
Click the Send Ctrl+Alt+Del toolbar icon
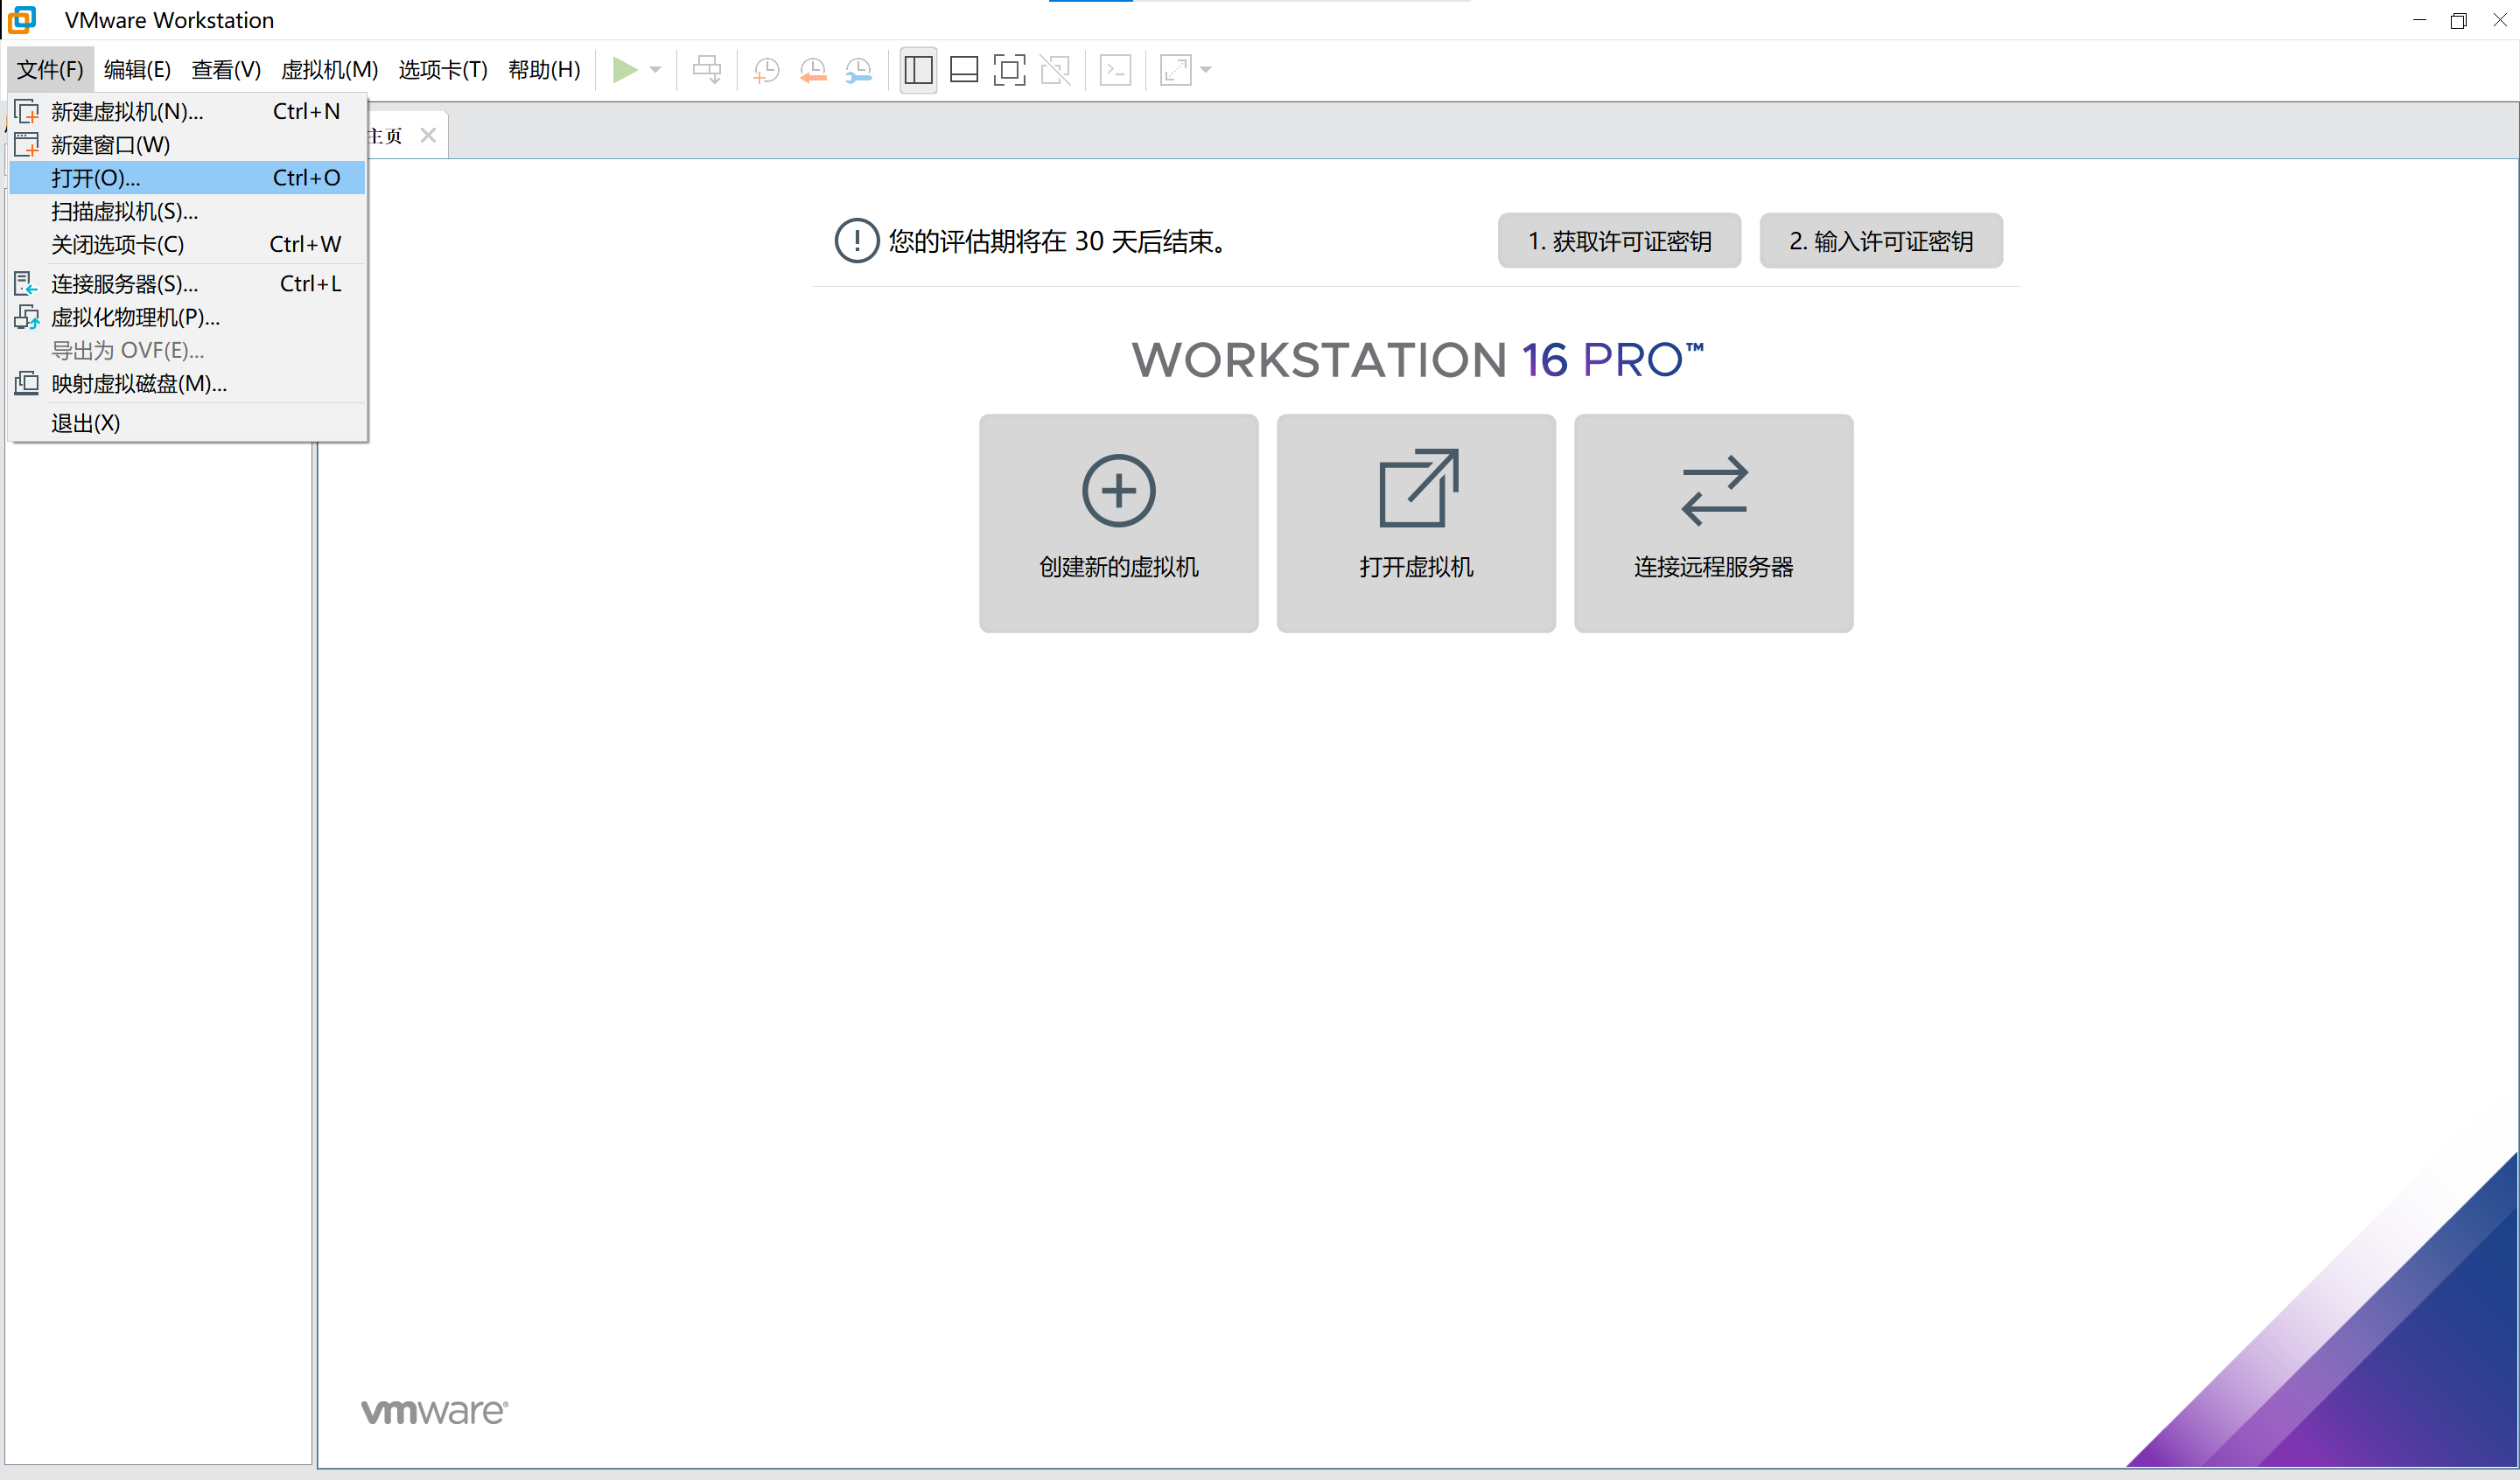(707, 70)
